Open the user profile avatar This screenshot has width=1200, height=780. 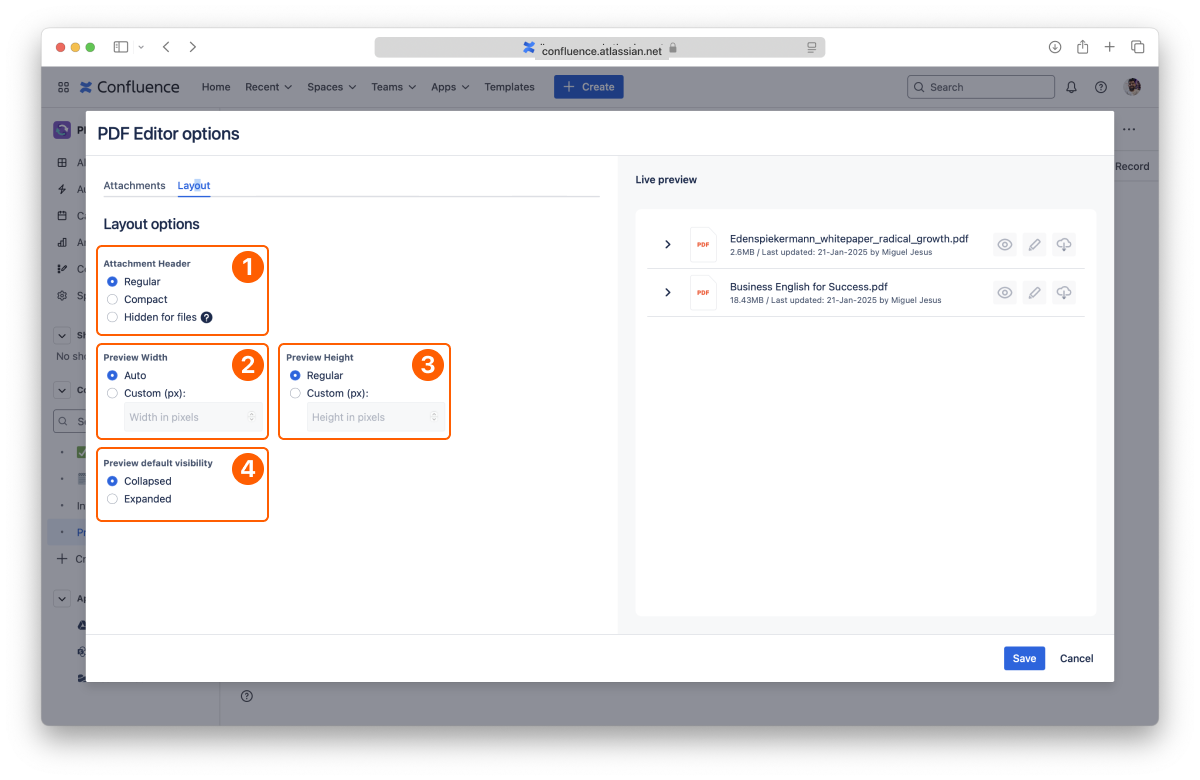(1133, 87)
